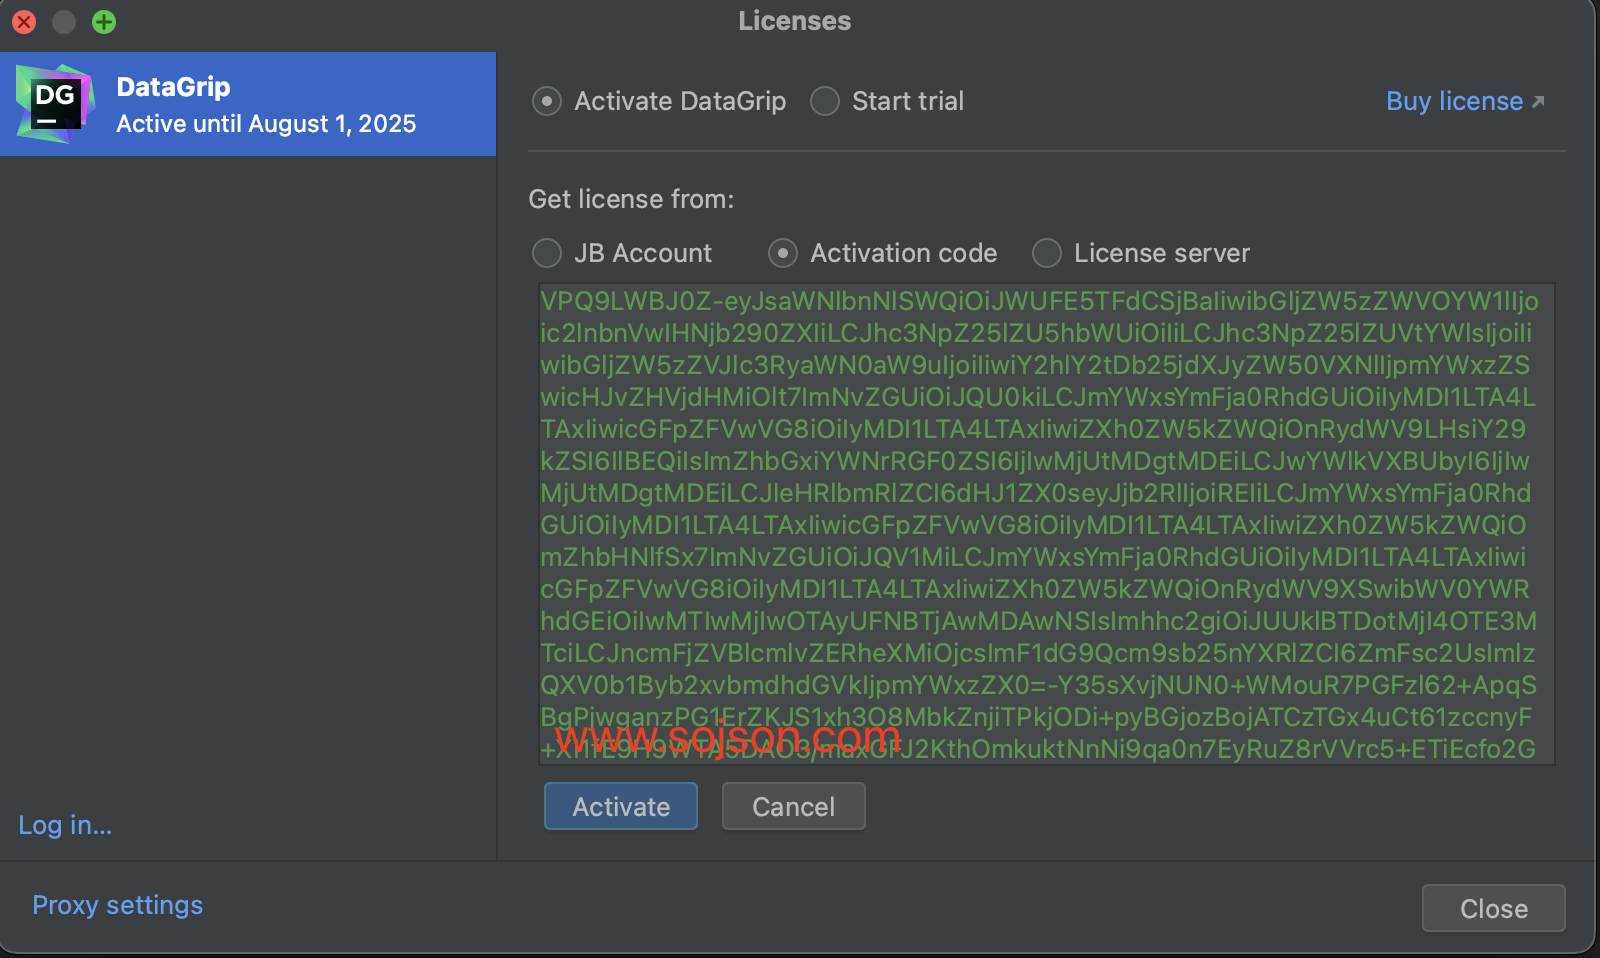Screen dimensions: 1600x958
Task: Open Proxy settings
Action: [x=118, y=905]
